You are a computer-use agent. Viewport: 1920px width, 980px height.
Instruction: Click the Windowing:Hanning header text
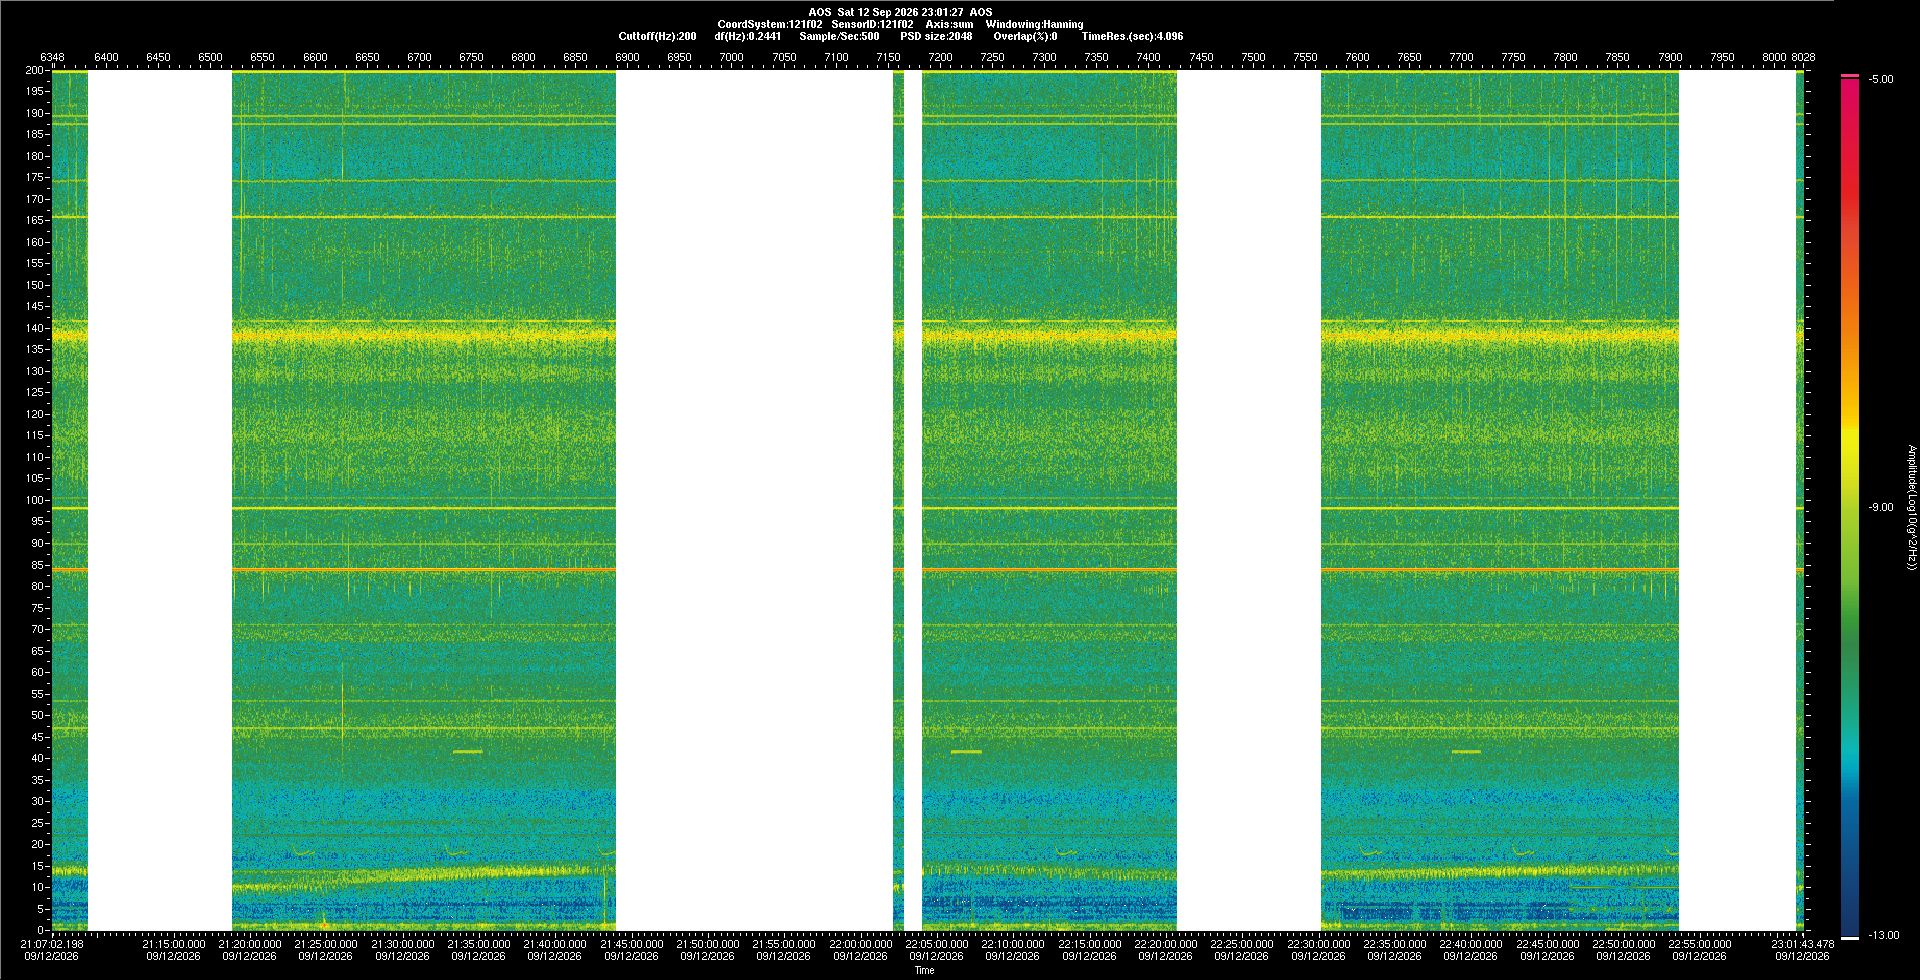pyautogui.click(x=1034, y=24)
